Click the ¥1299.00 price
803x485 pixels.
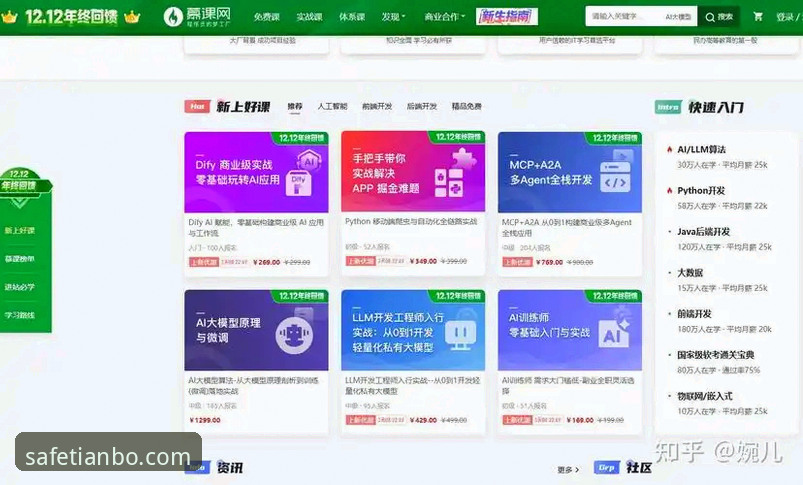pyautogui.click(x=205, y=420)
